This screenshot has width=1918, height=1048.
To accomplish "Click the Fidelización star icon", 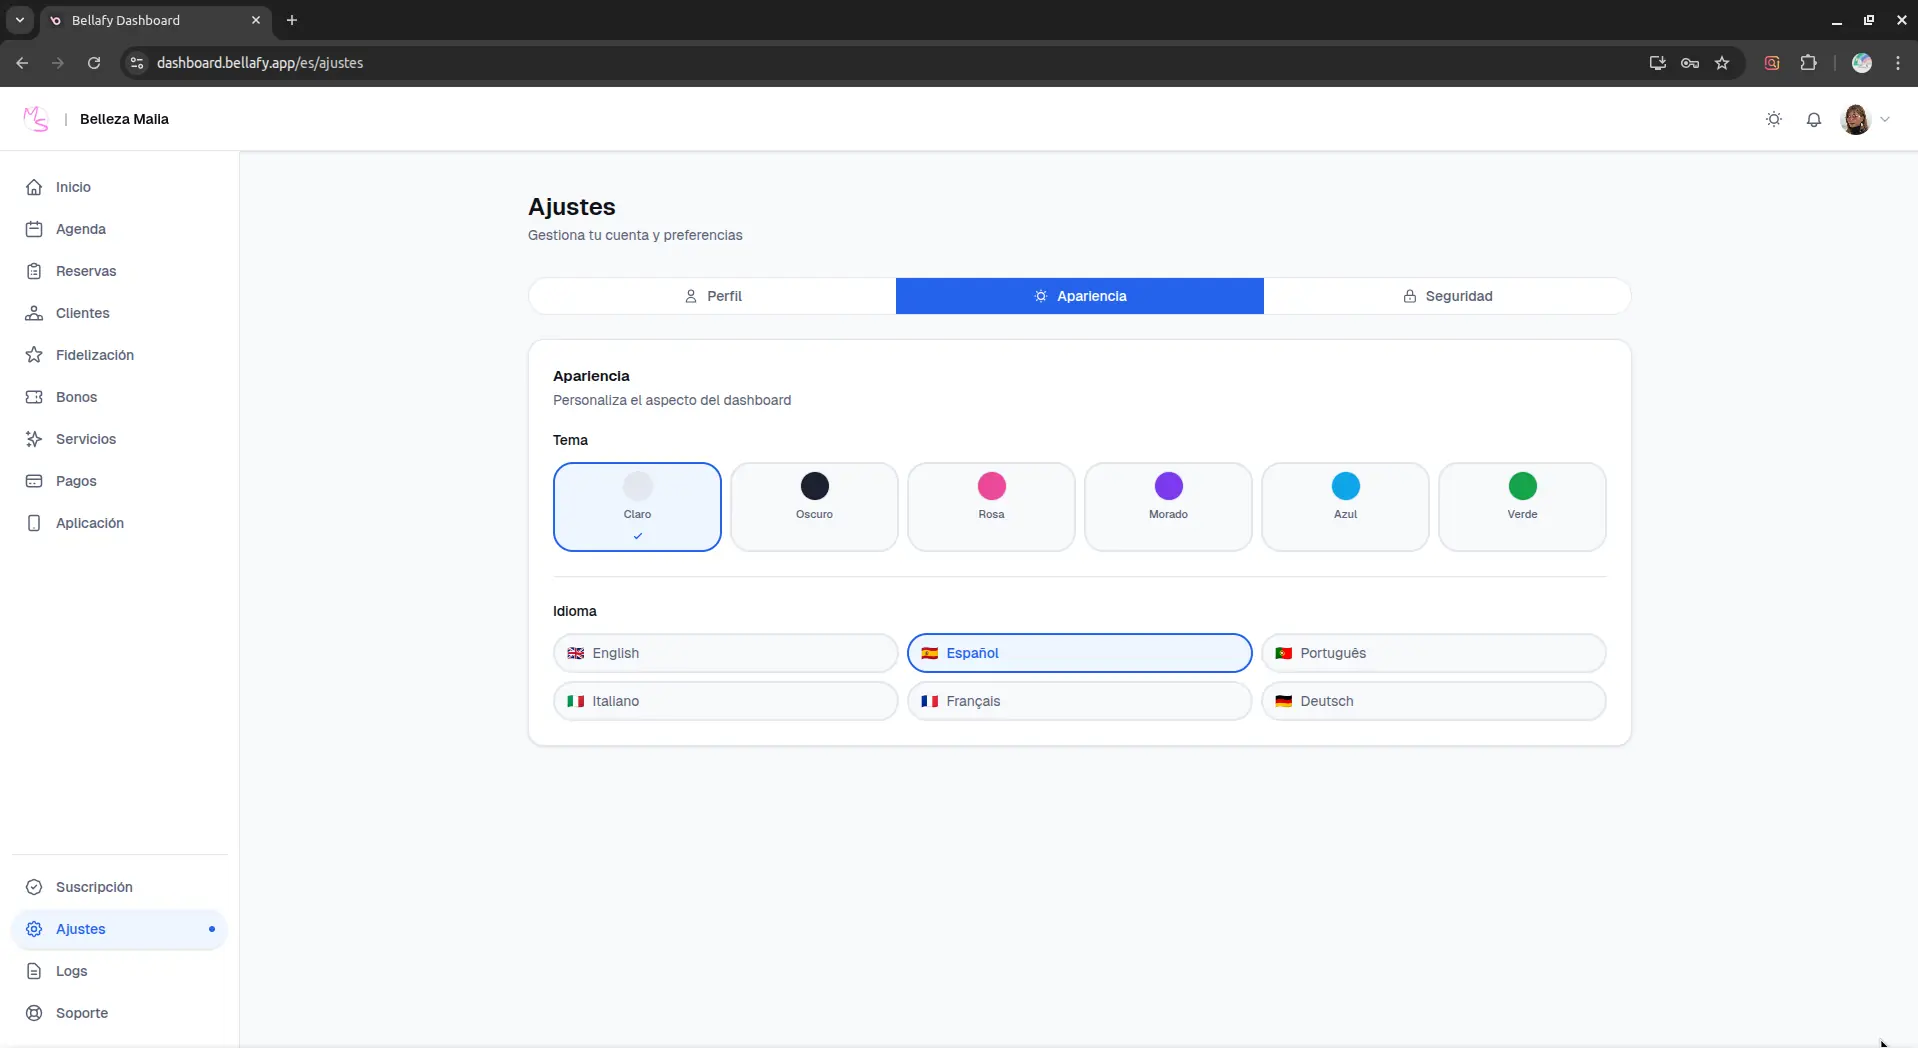I will [34, 354].
